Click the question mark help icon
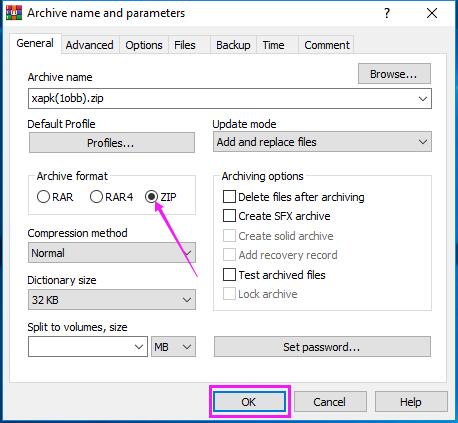Viewport: 458px width, 423px height. coord(387,13)
